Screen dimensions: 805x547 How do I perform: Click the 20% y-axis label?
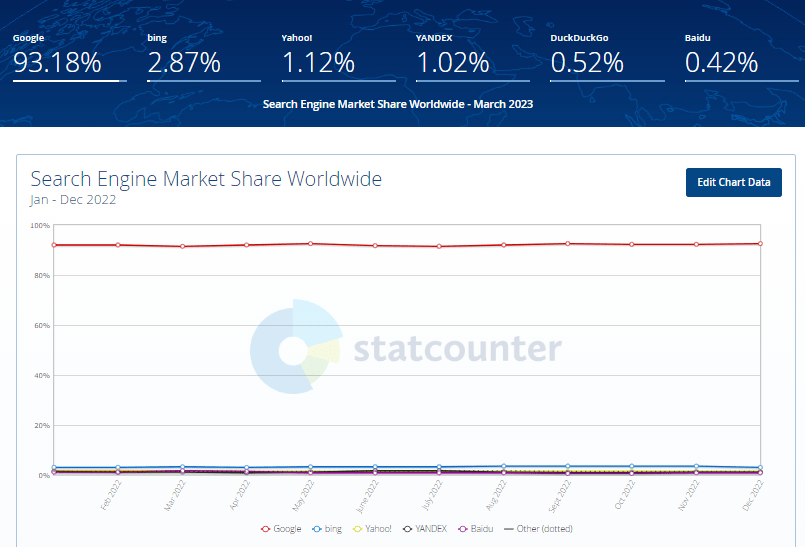pos(42,425)
